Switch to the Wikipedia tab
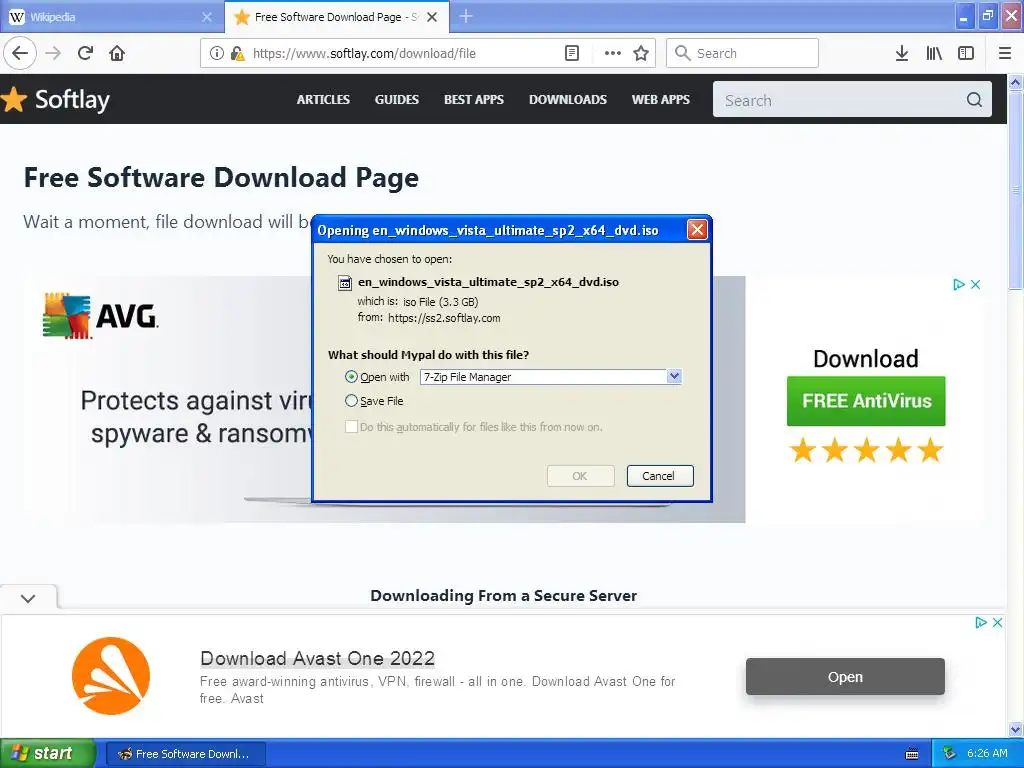Image resolution: width=1024 pixels, height=768 pixels. click(x=111, y=17)
